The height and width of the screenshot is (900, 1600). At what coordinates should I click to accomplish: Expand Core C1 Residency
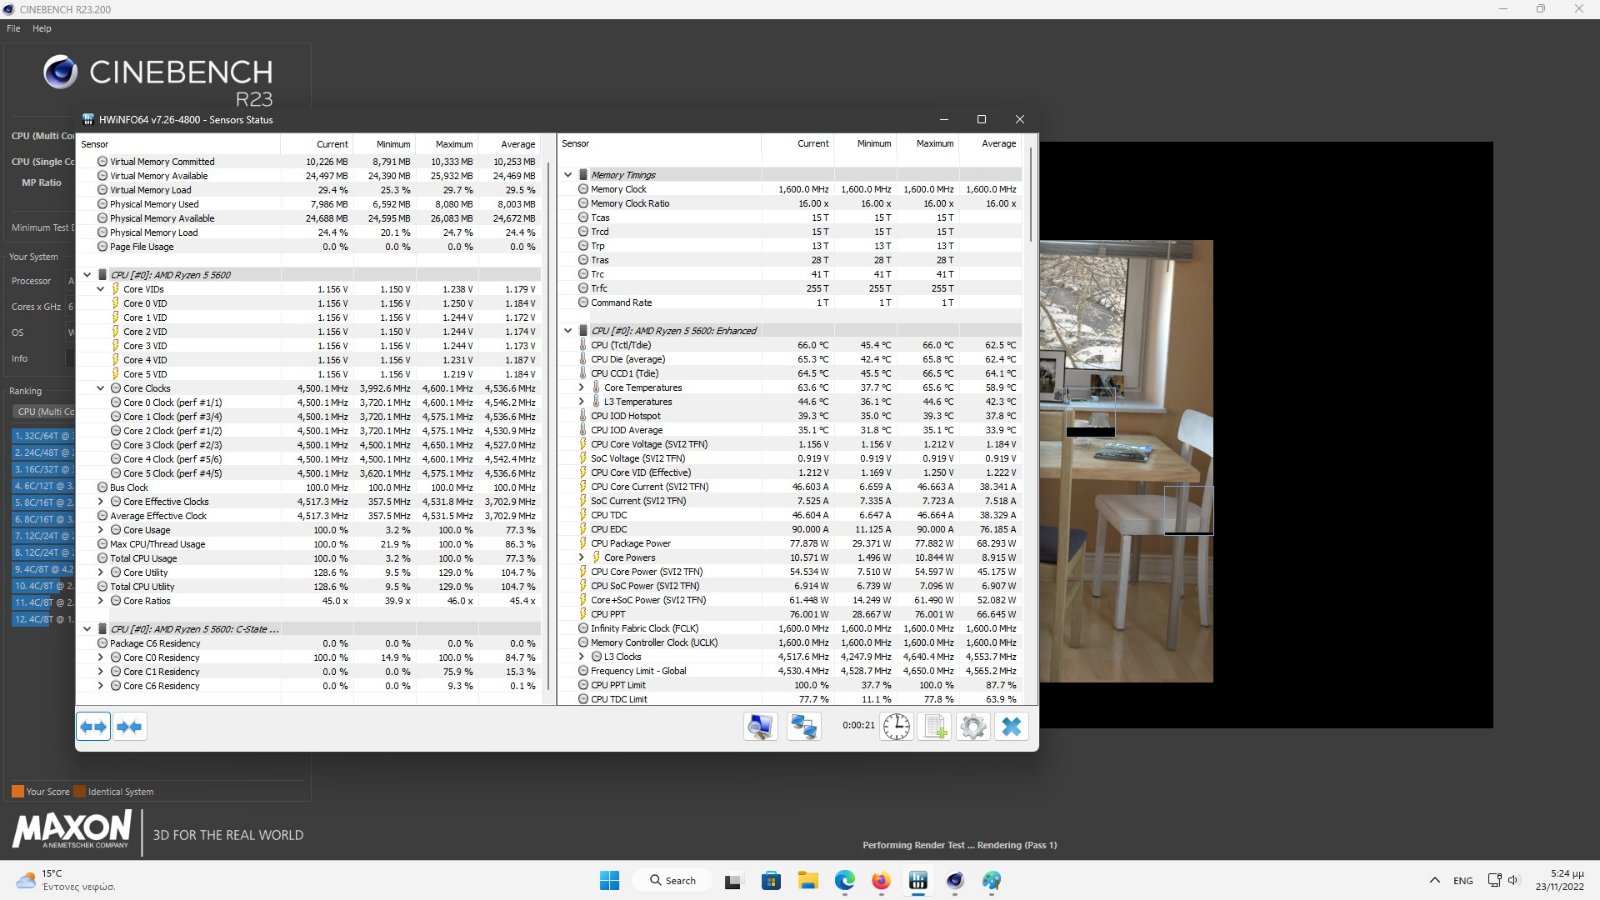(x=101, y=672)
